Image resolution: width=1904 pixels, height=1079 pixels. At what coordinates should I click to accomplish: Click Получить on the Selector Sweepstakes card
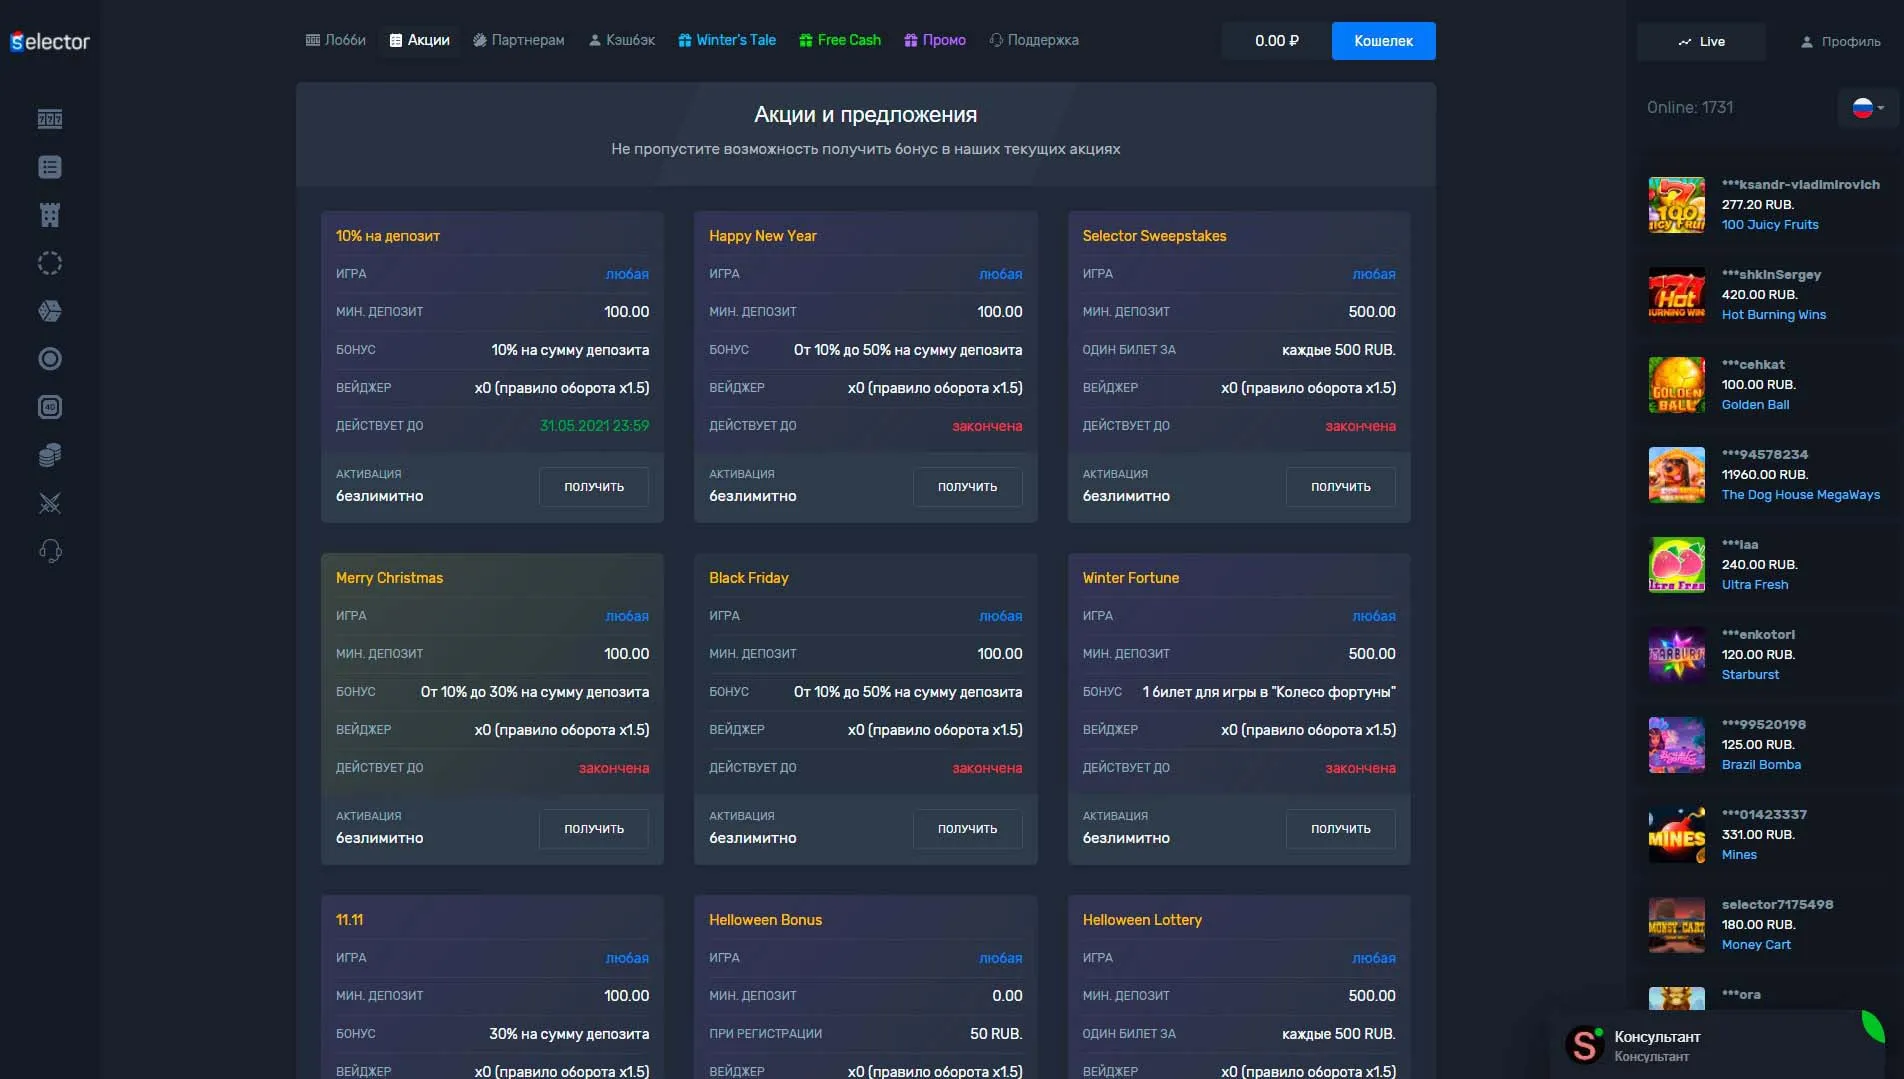pos(1341,487)
